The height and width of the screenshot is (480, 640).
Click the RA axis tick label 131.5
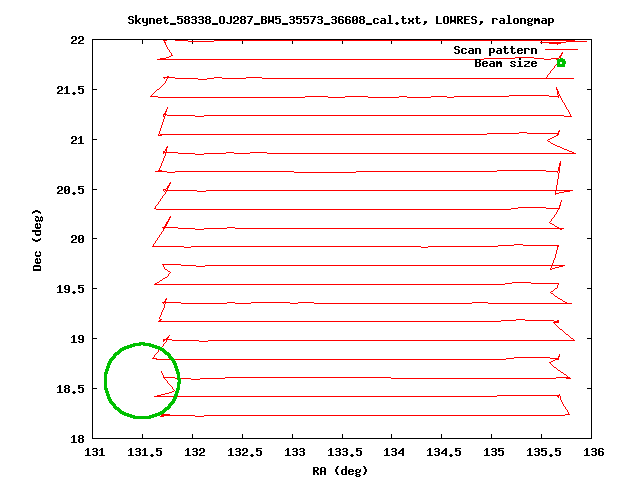[144, 452]
